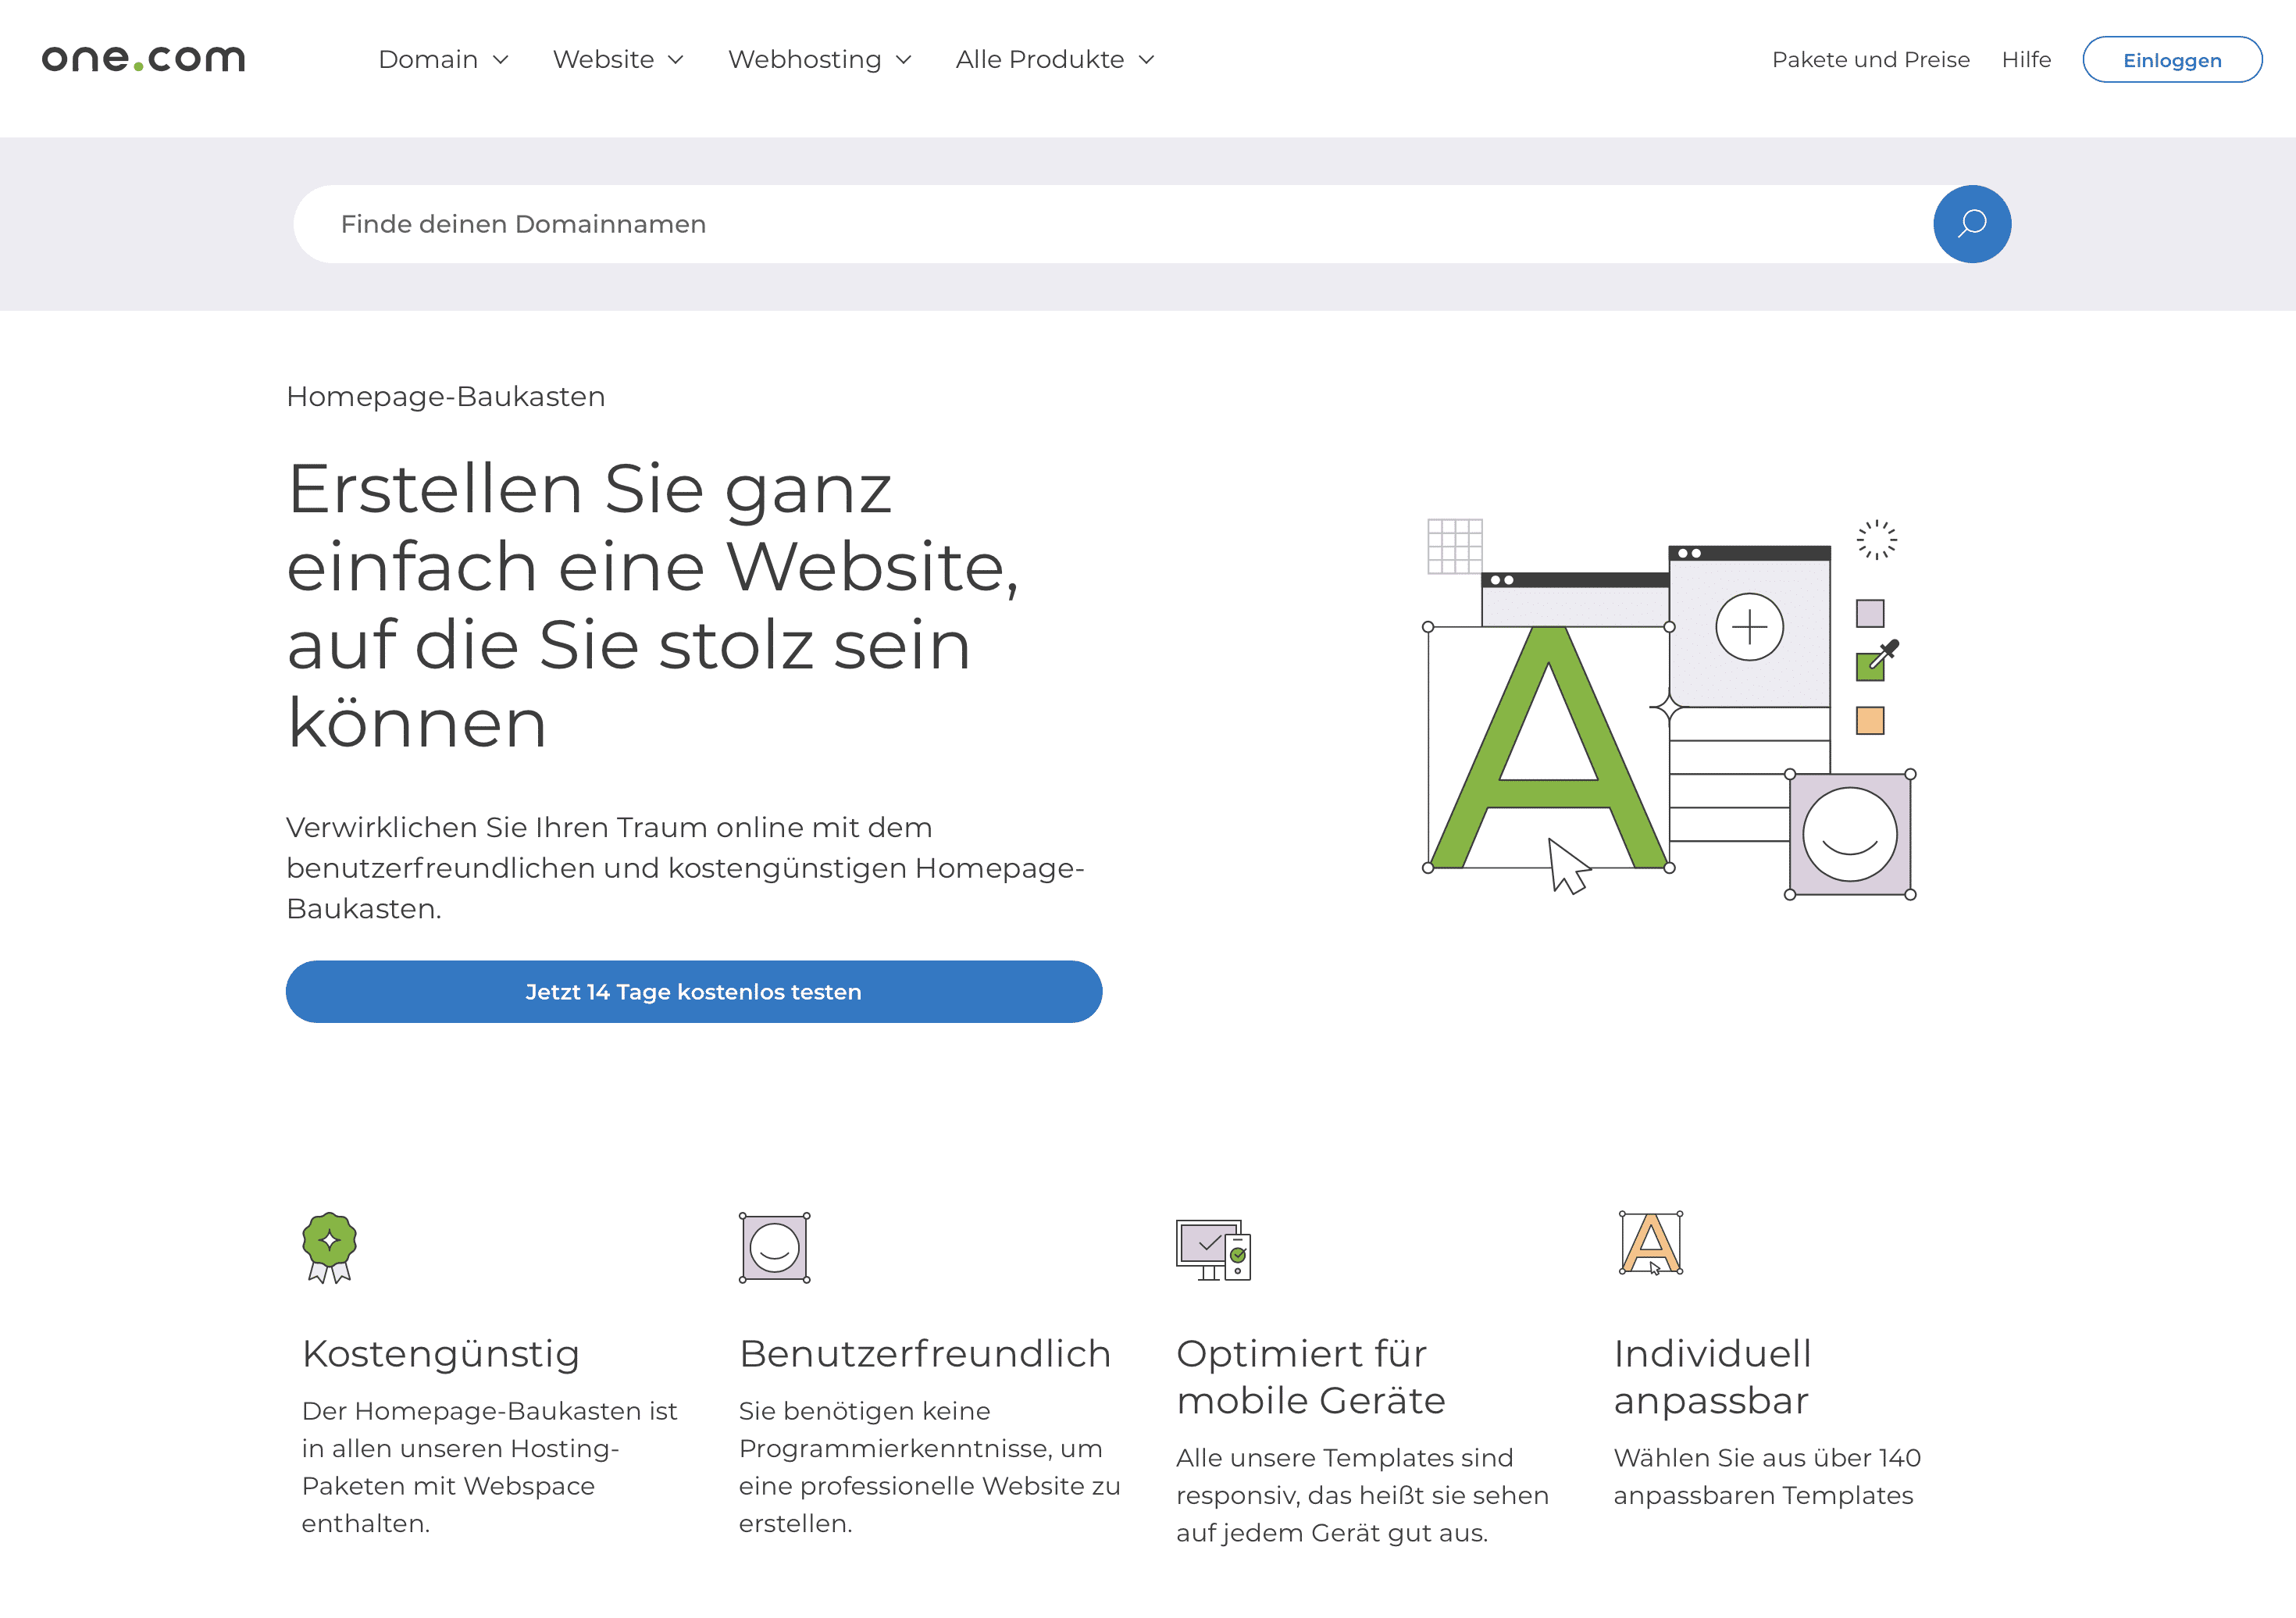Open the Webhosting dropdown menu
Screen dimensions: 2296x1618
[x=819, y=59]
